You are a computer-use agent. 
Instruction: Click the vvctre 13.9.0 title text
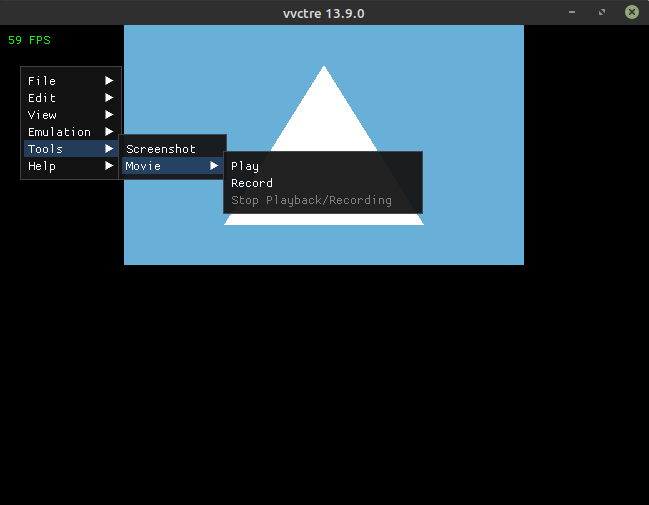(x=324, y=13)
